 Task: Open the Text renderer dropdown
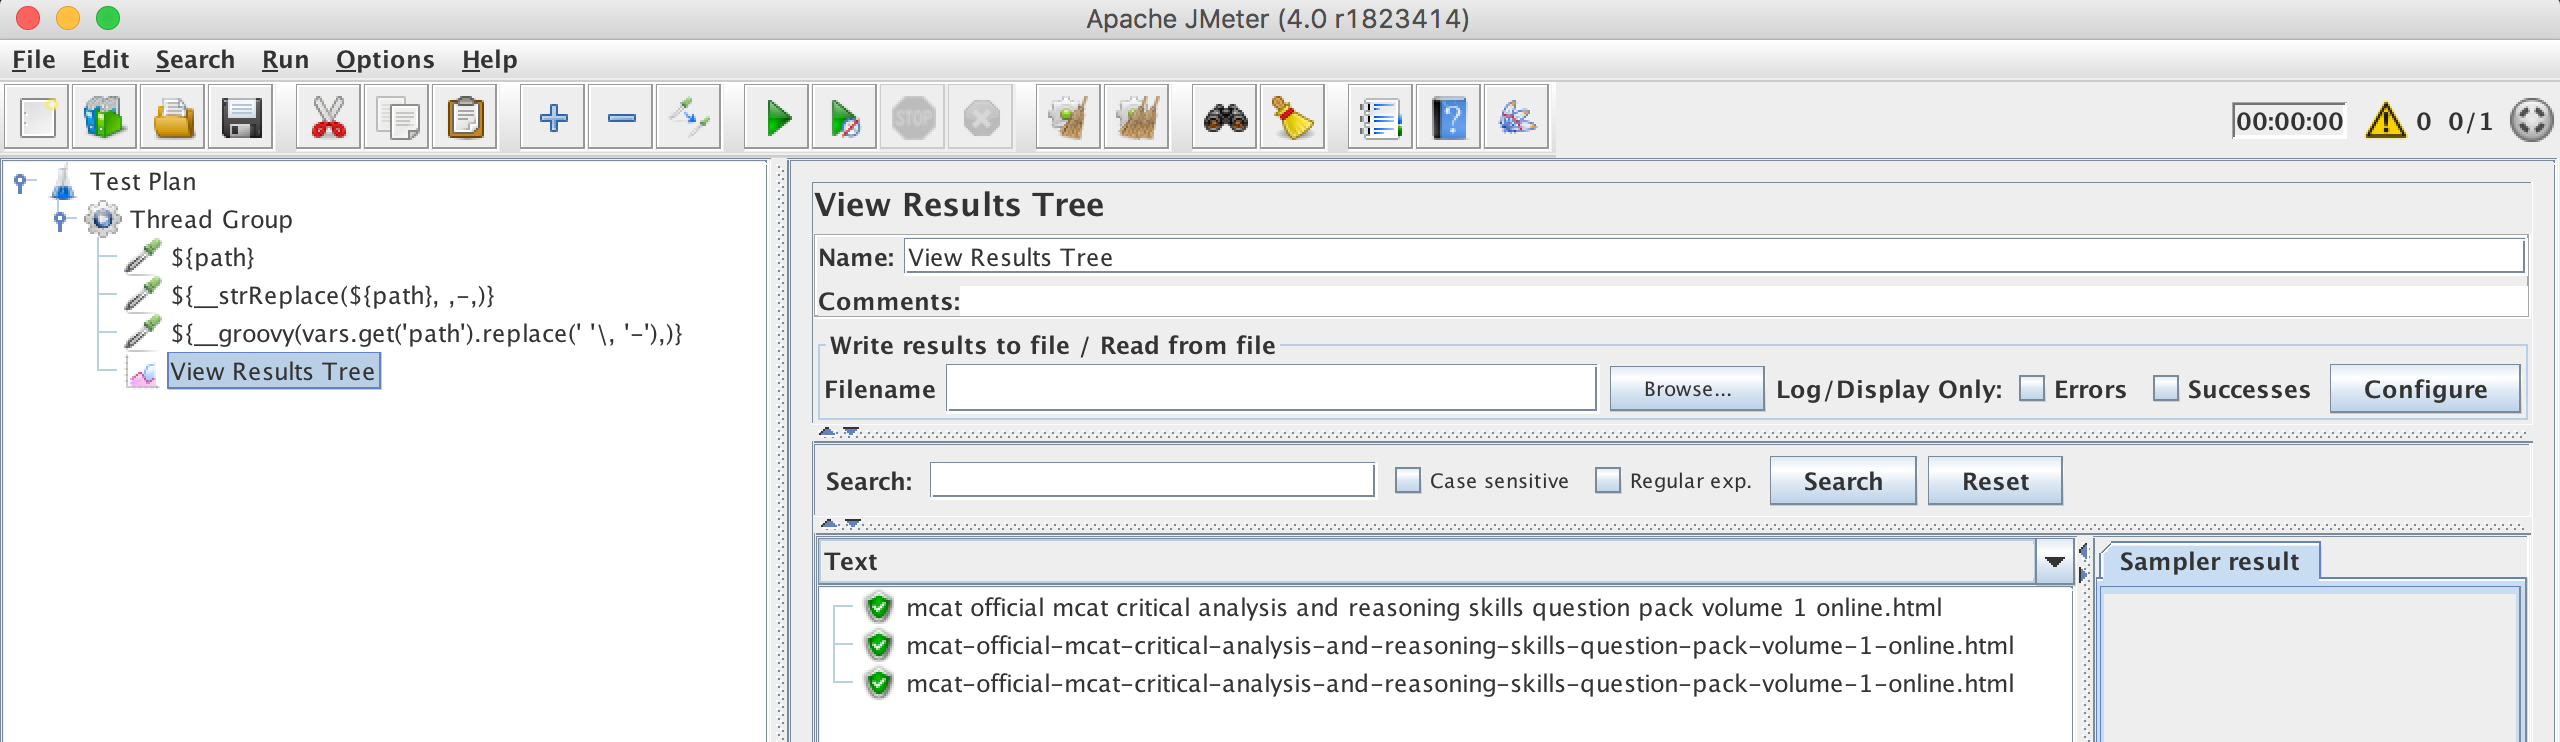[2054, 562]
